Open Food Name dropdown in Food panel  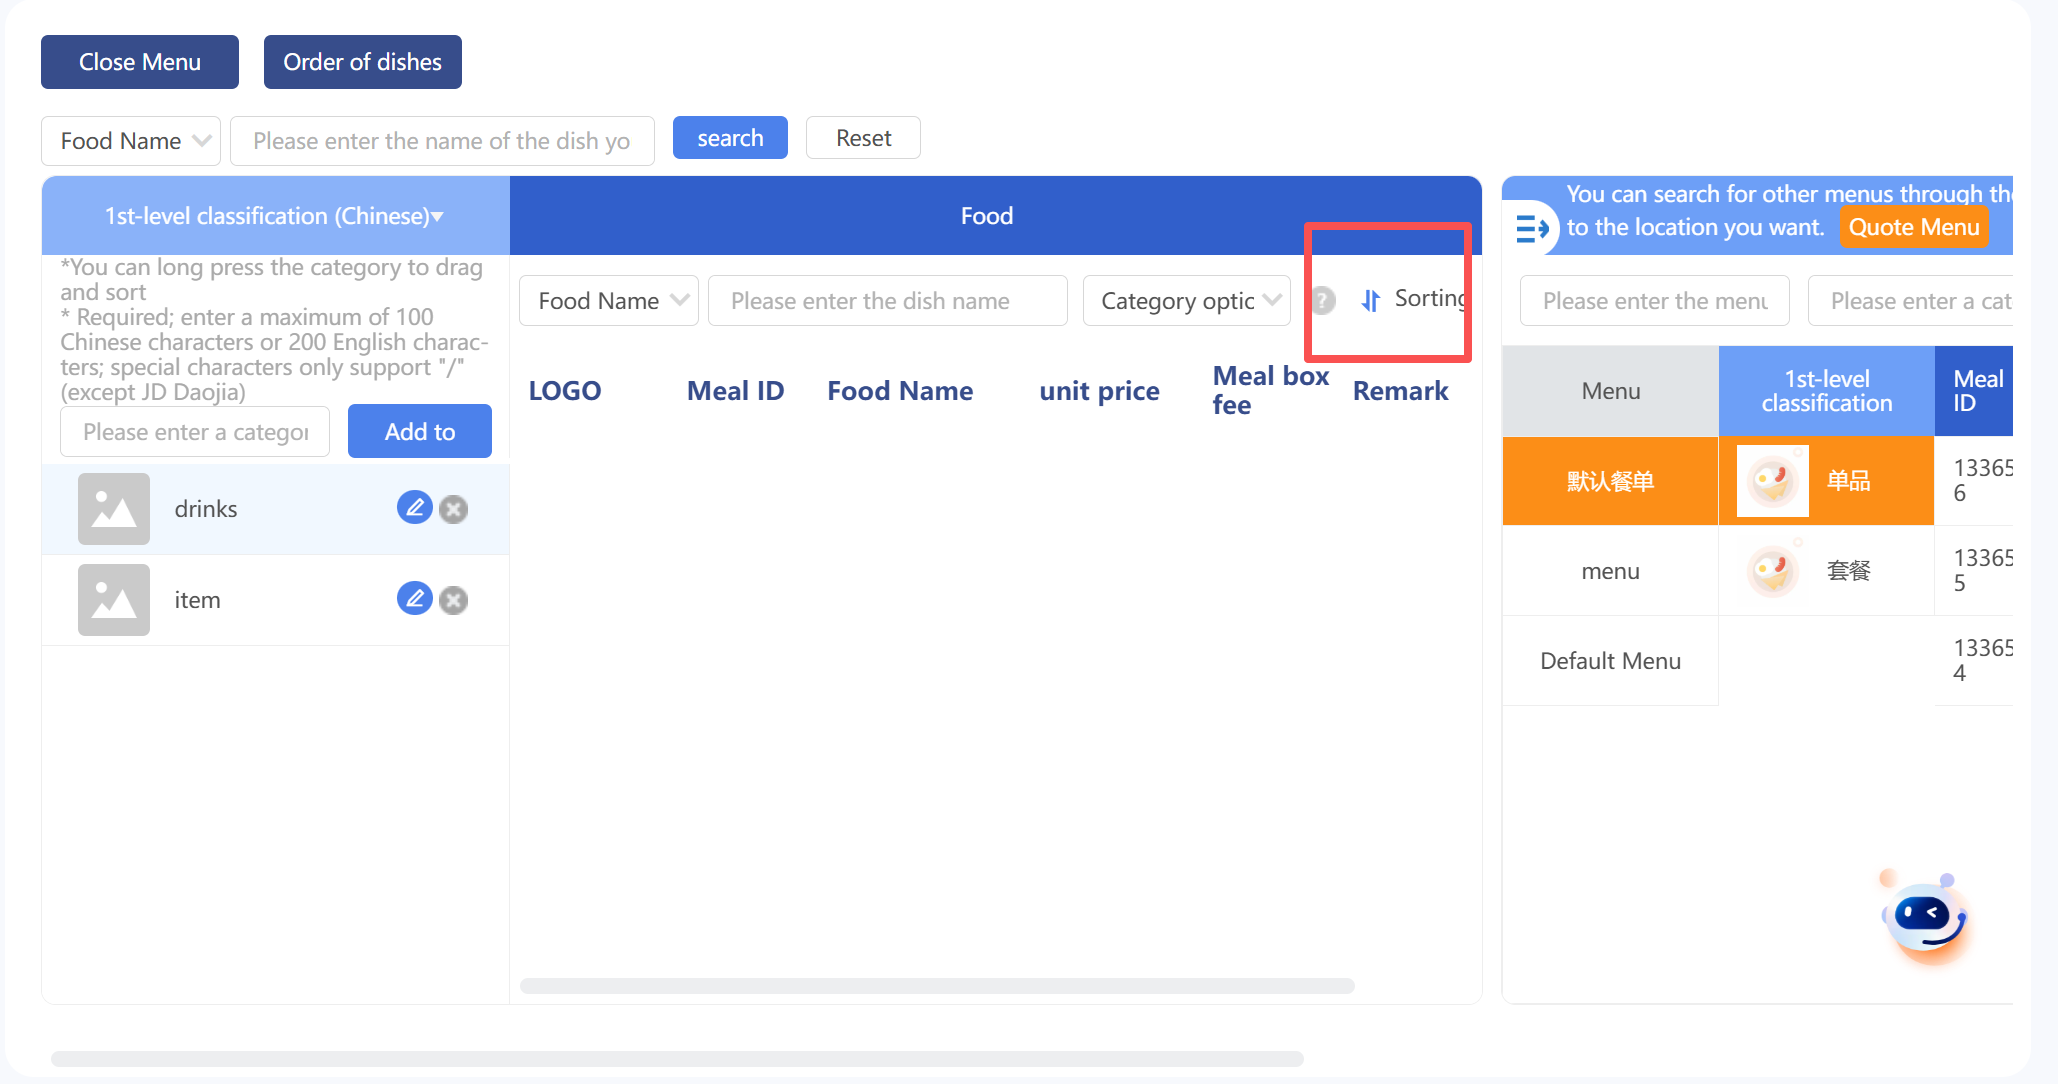[x=608, y=301]
